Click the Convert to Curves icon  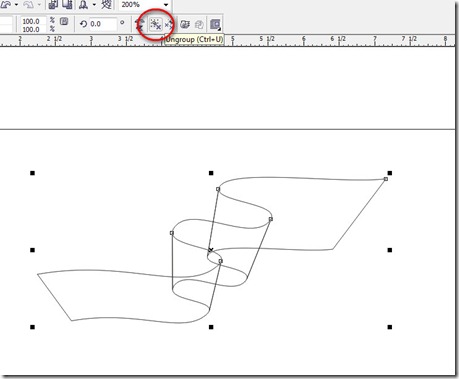point(215,24)
